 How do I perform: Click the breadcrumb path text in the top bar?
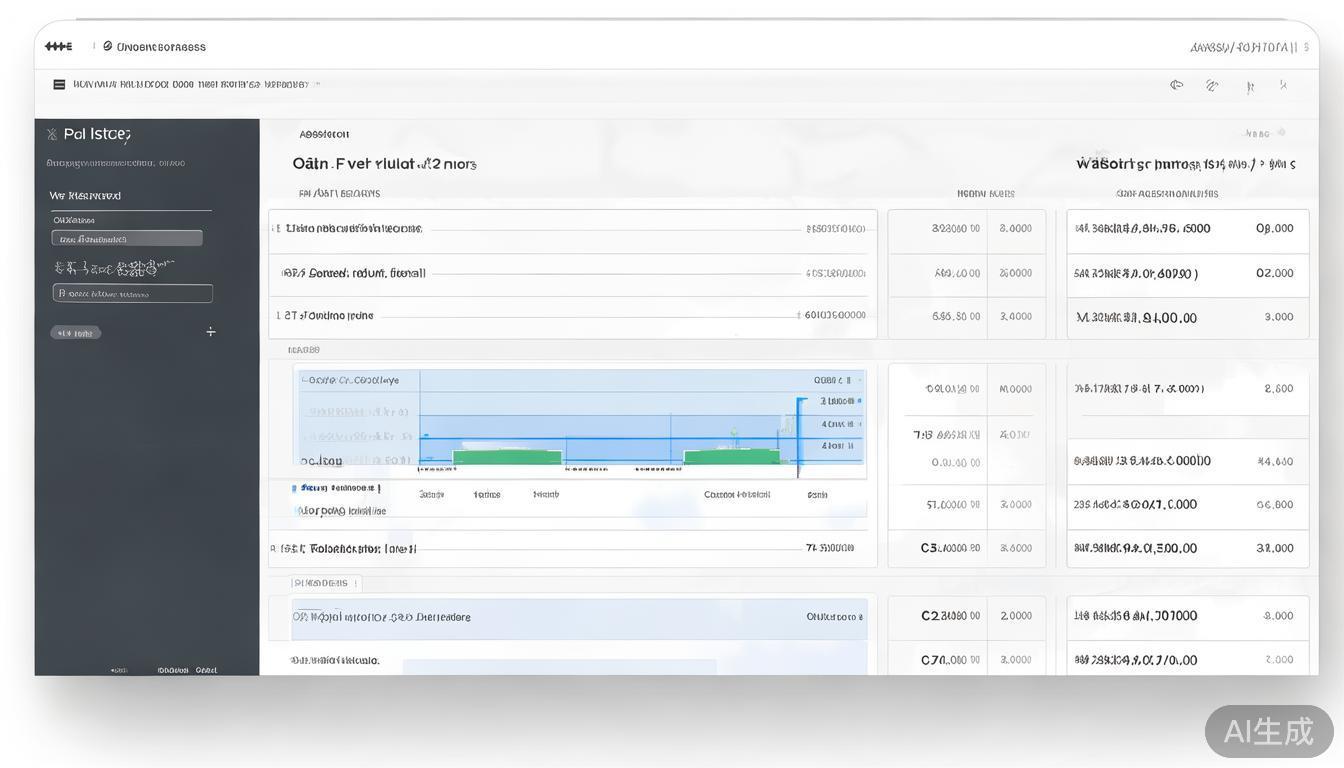(190, 85)
